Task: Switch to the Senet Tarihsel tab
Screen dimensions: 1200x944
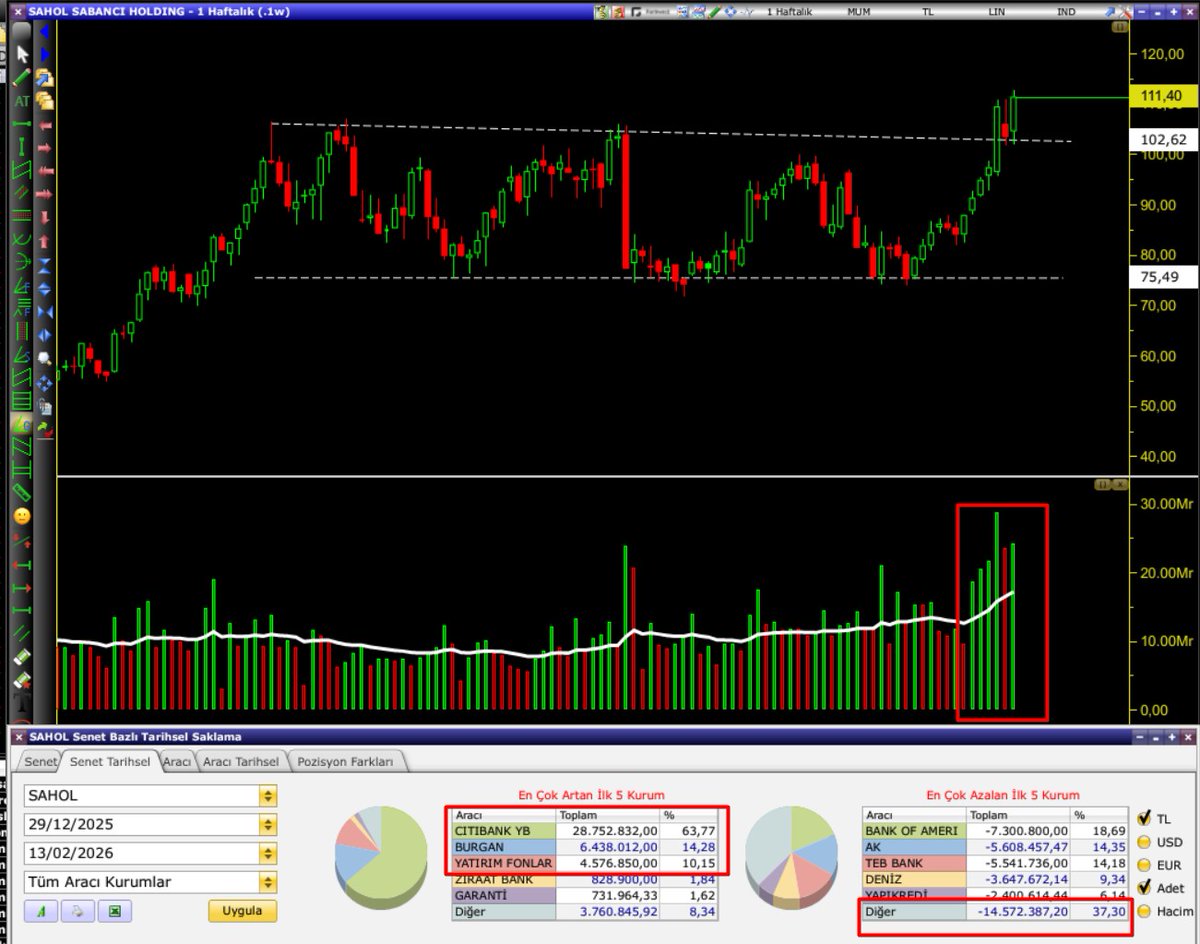Action: click(x=110, y=761)
